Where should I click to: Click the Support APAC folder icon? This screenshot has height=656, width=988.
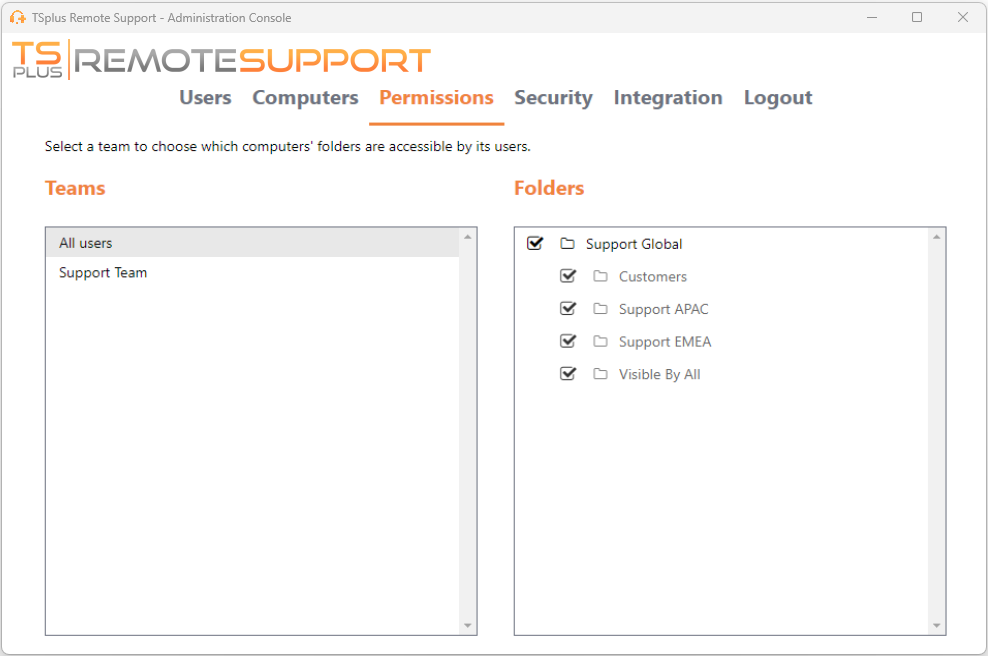(599, 308)
